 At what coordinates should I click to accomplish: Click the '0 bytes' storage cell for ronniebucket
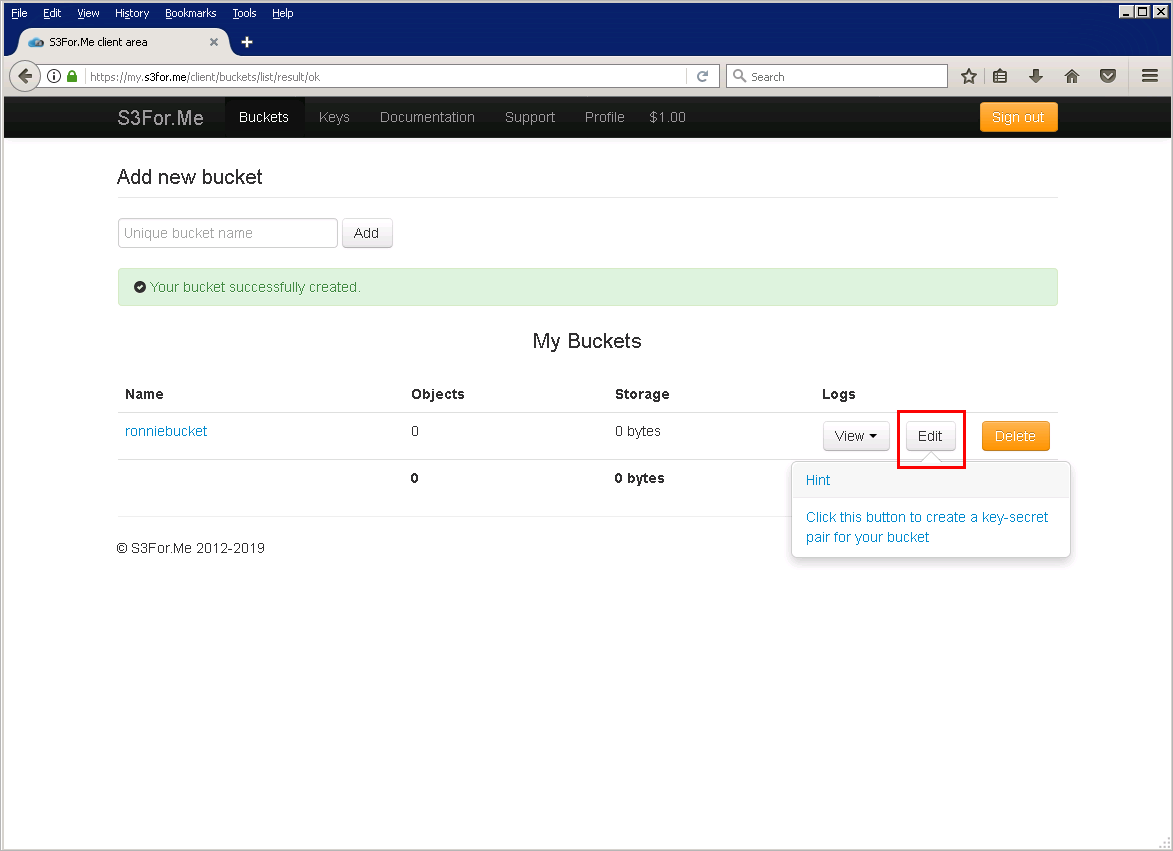coord(637,431)
